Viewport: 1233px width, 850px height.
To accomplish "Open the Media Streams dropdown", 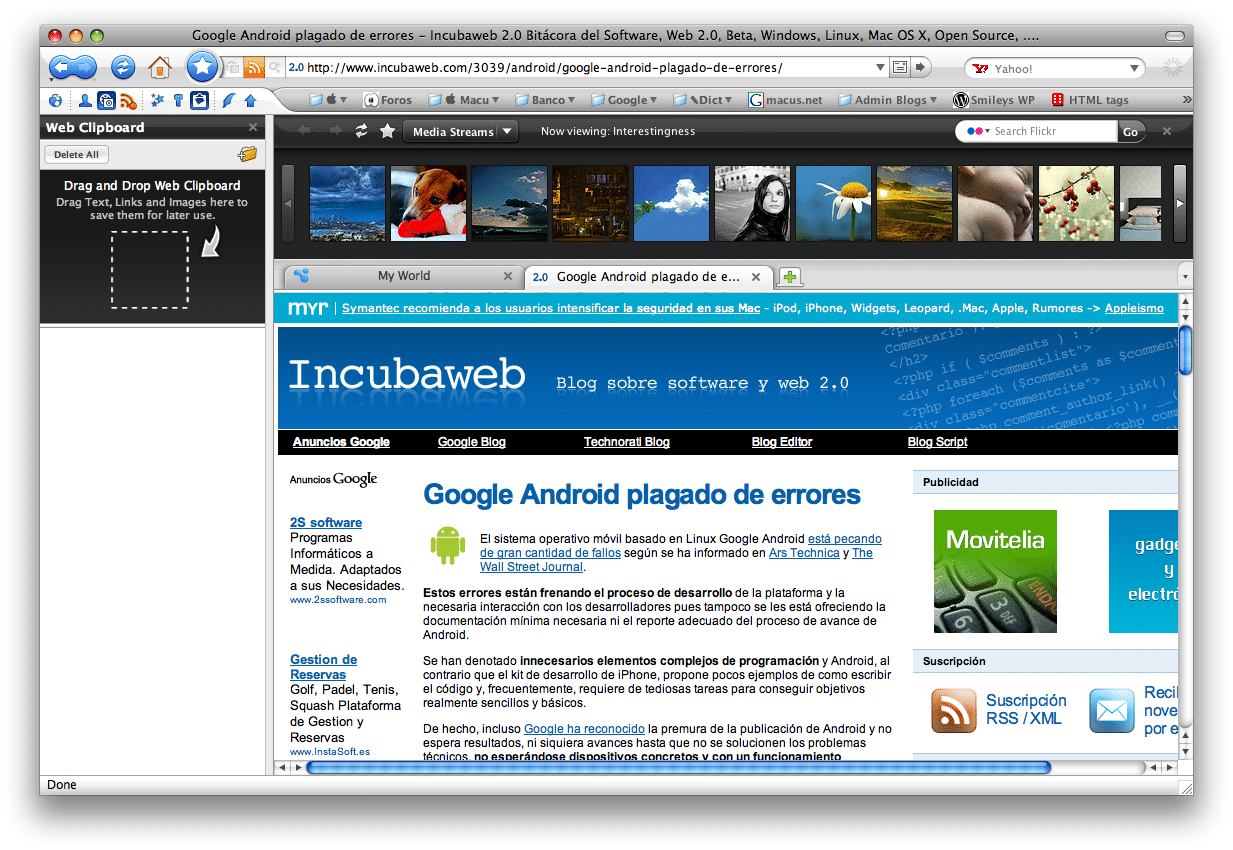I will click(x=460, y=131).
